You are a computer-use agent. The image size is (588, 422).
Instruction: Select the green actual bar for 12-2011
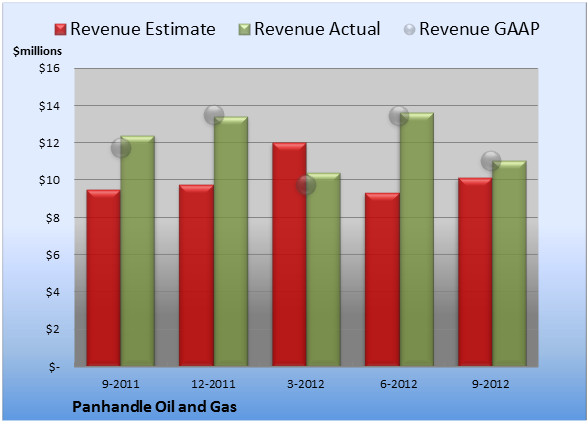coord(231,241)
